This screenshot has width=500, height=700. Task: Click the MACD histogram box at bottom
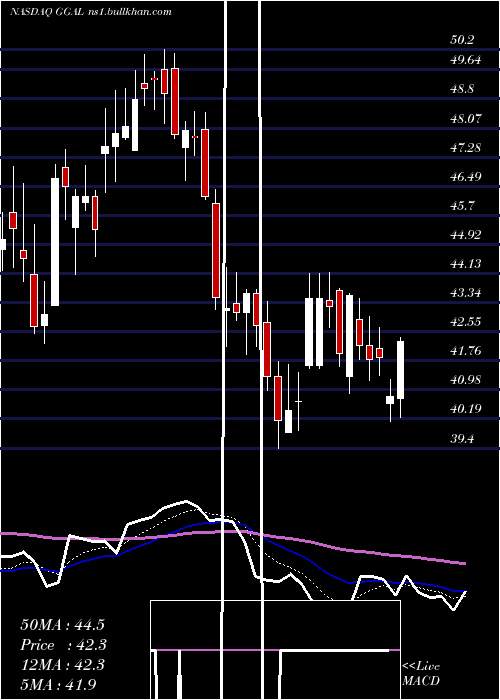[x=275, y=650]
